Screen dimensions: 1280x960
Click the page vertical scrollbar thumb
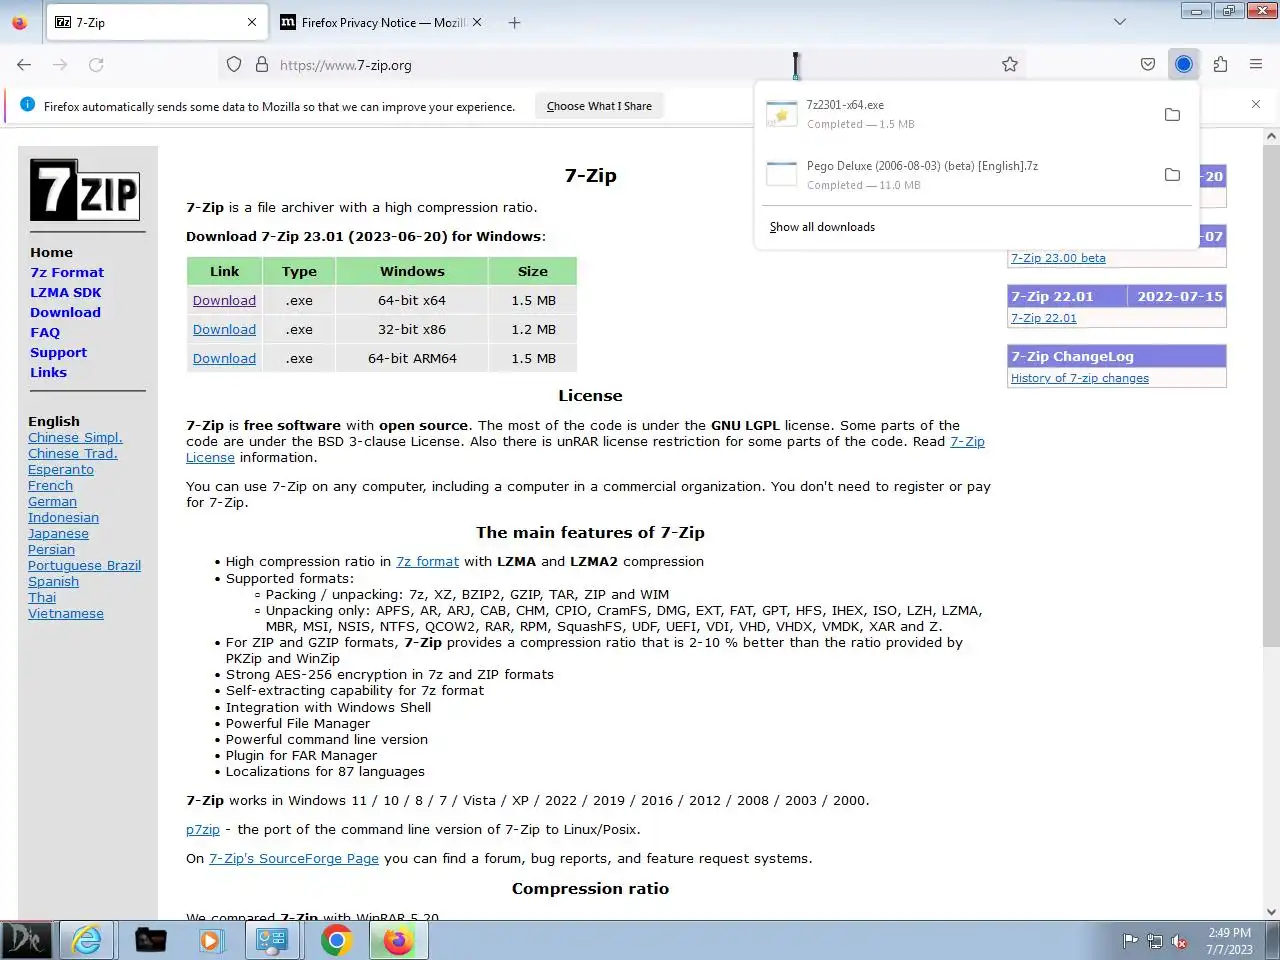tap(1271, 395)
